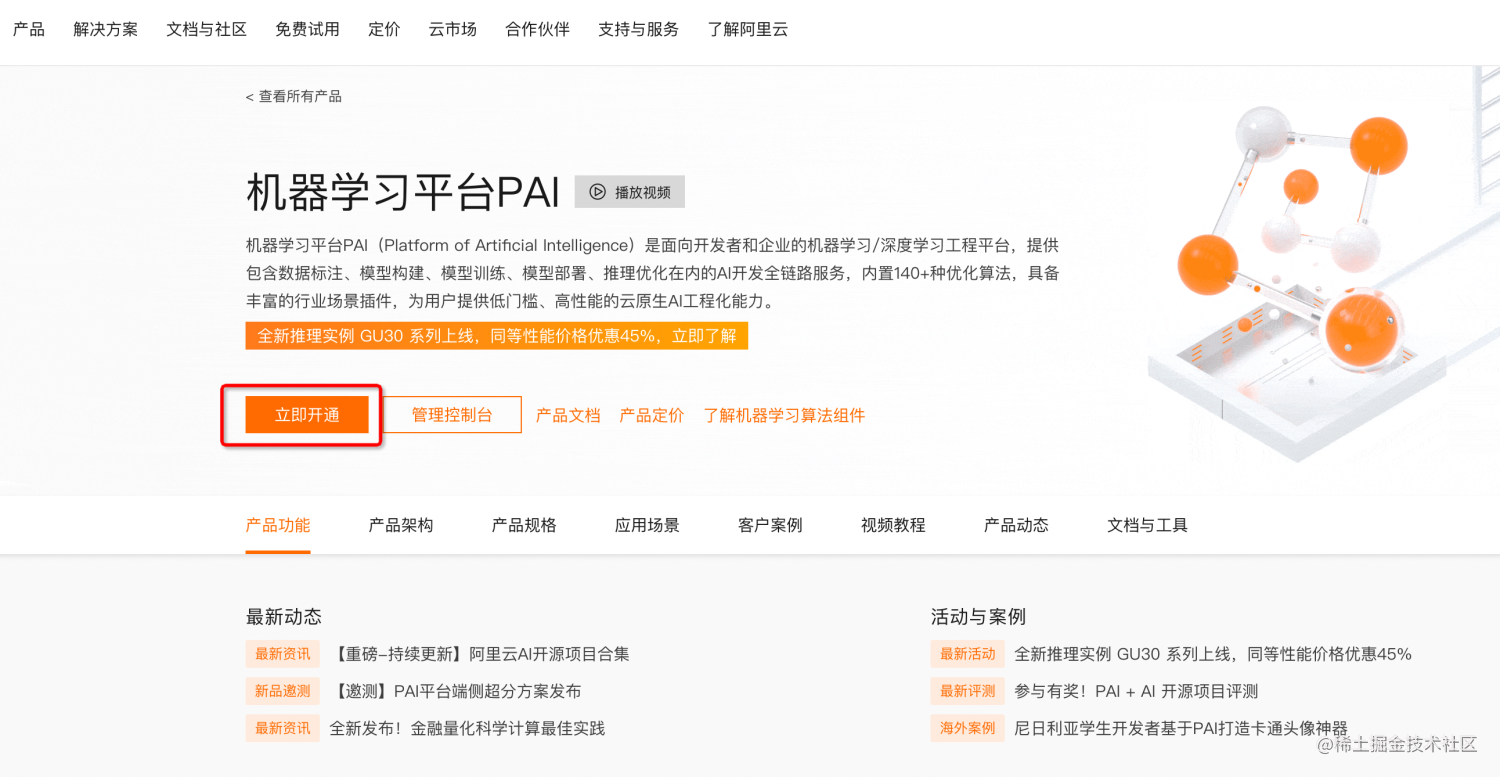This screenshot has width=1500, height=777.
Task: Switch to the 客户案例 tab
Action: [x=770, y=525]
